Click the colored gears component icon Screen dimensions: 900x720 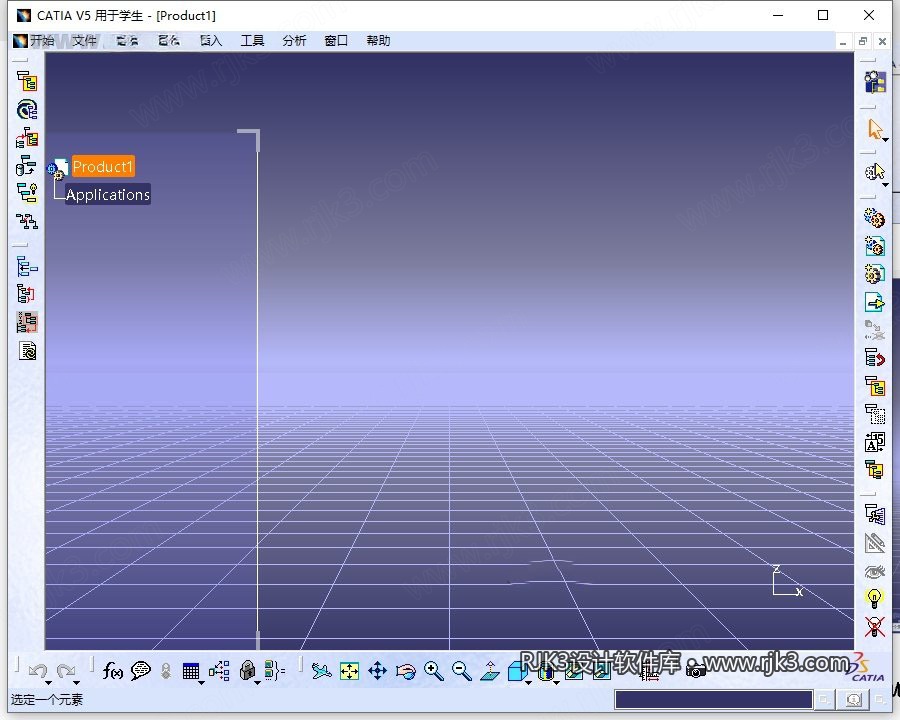pyautogui.click(x=875, y=218)
